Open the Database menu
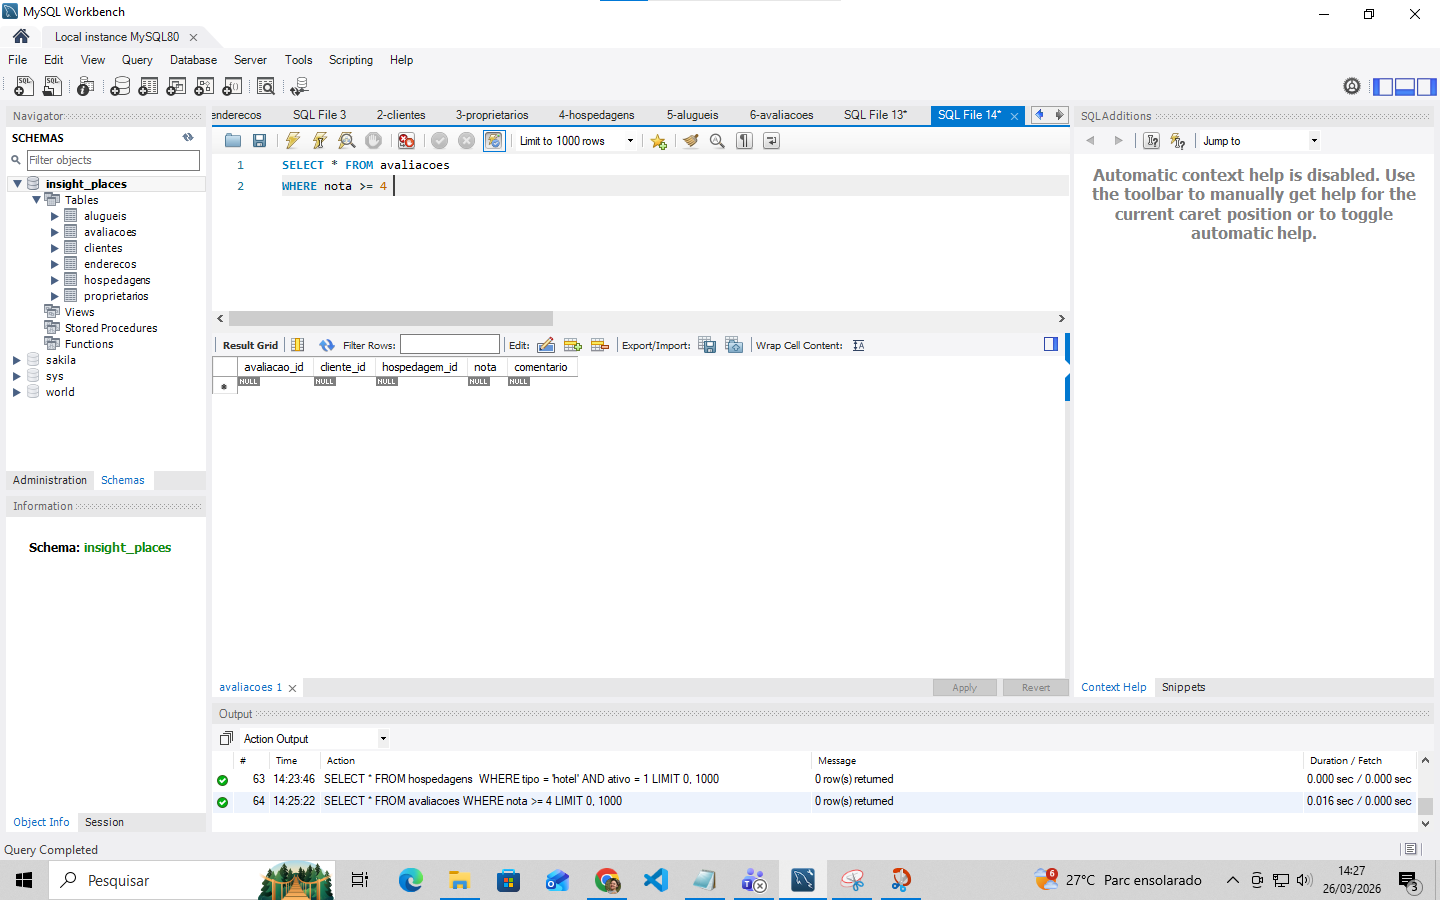1440x900 pixels. point(193,60)
